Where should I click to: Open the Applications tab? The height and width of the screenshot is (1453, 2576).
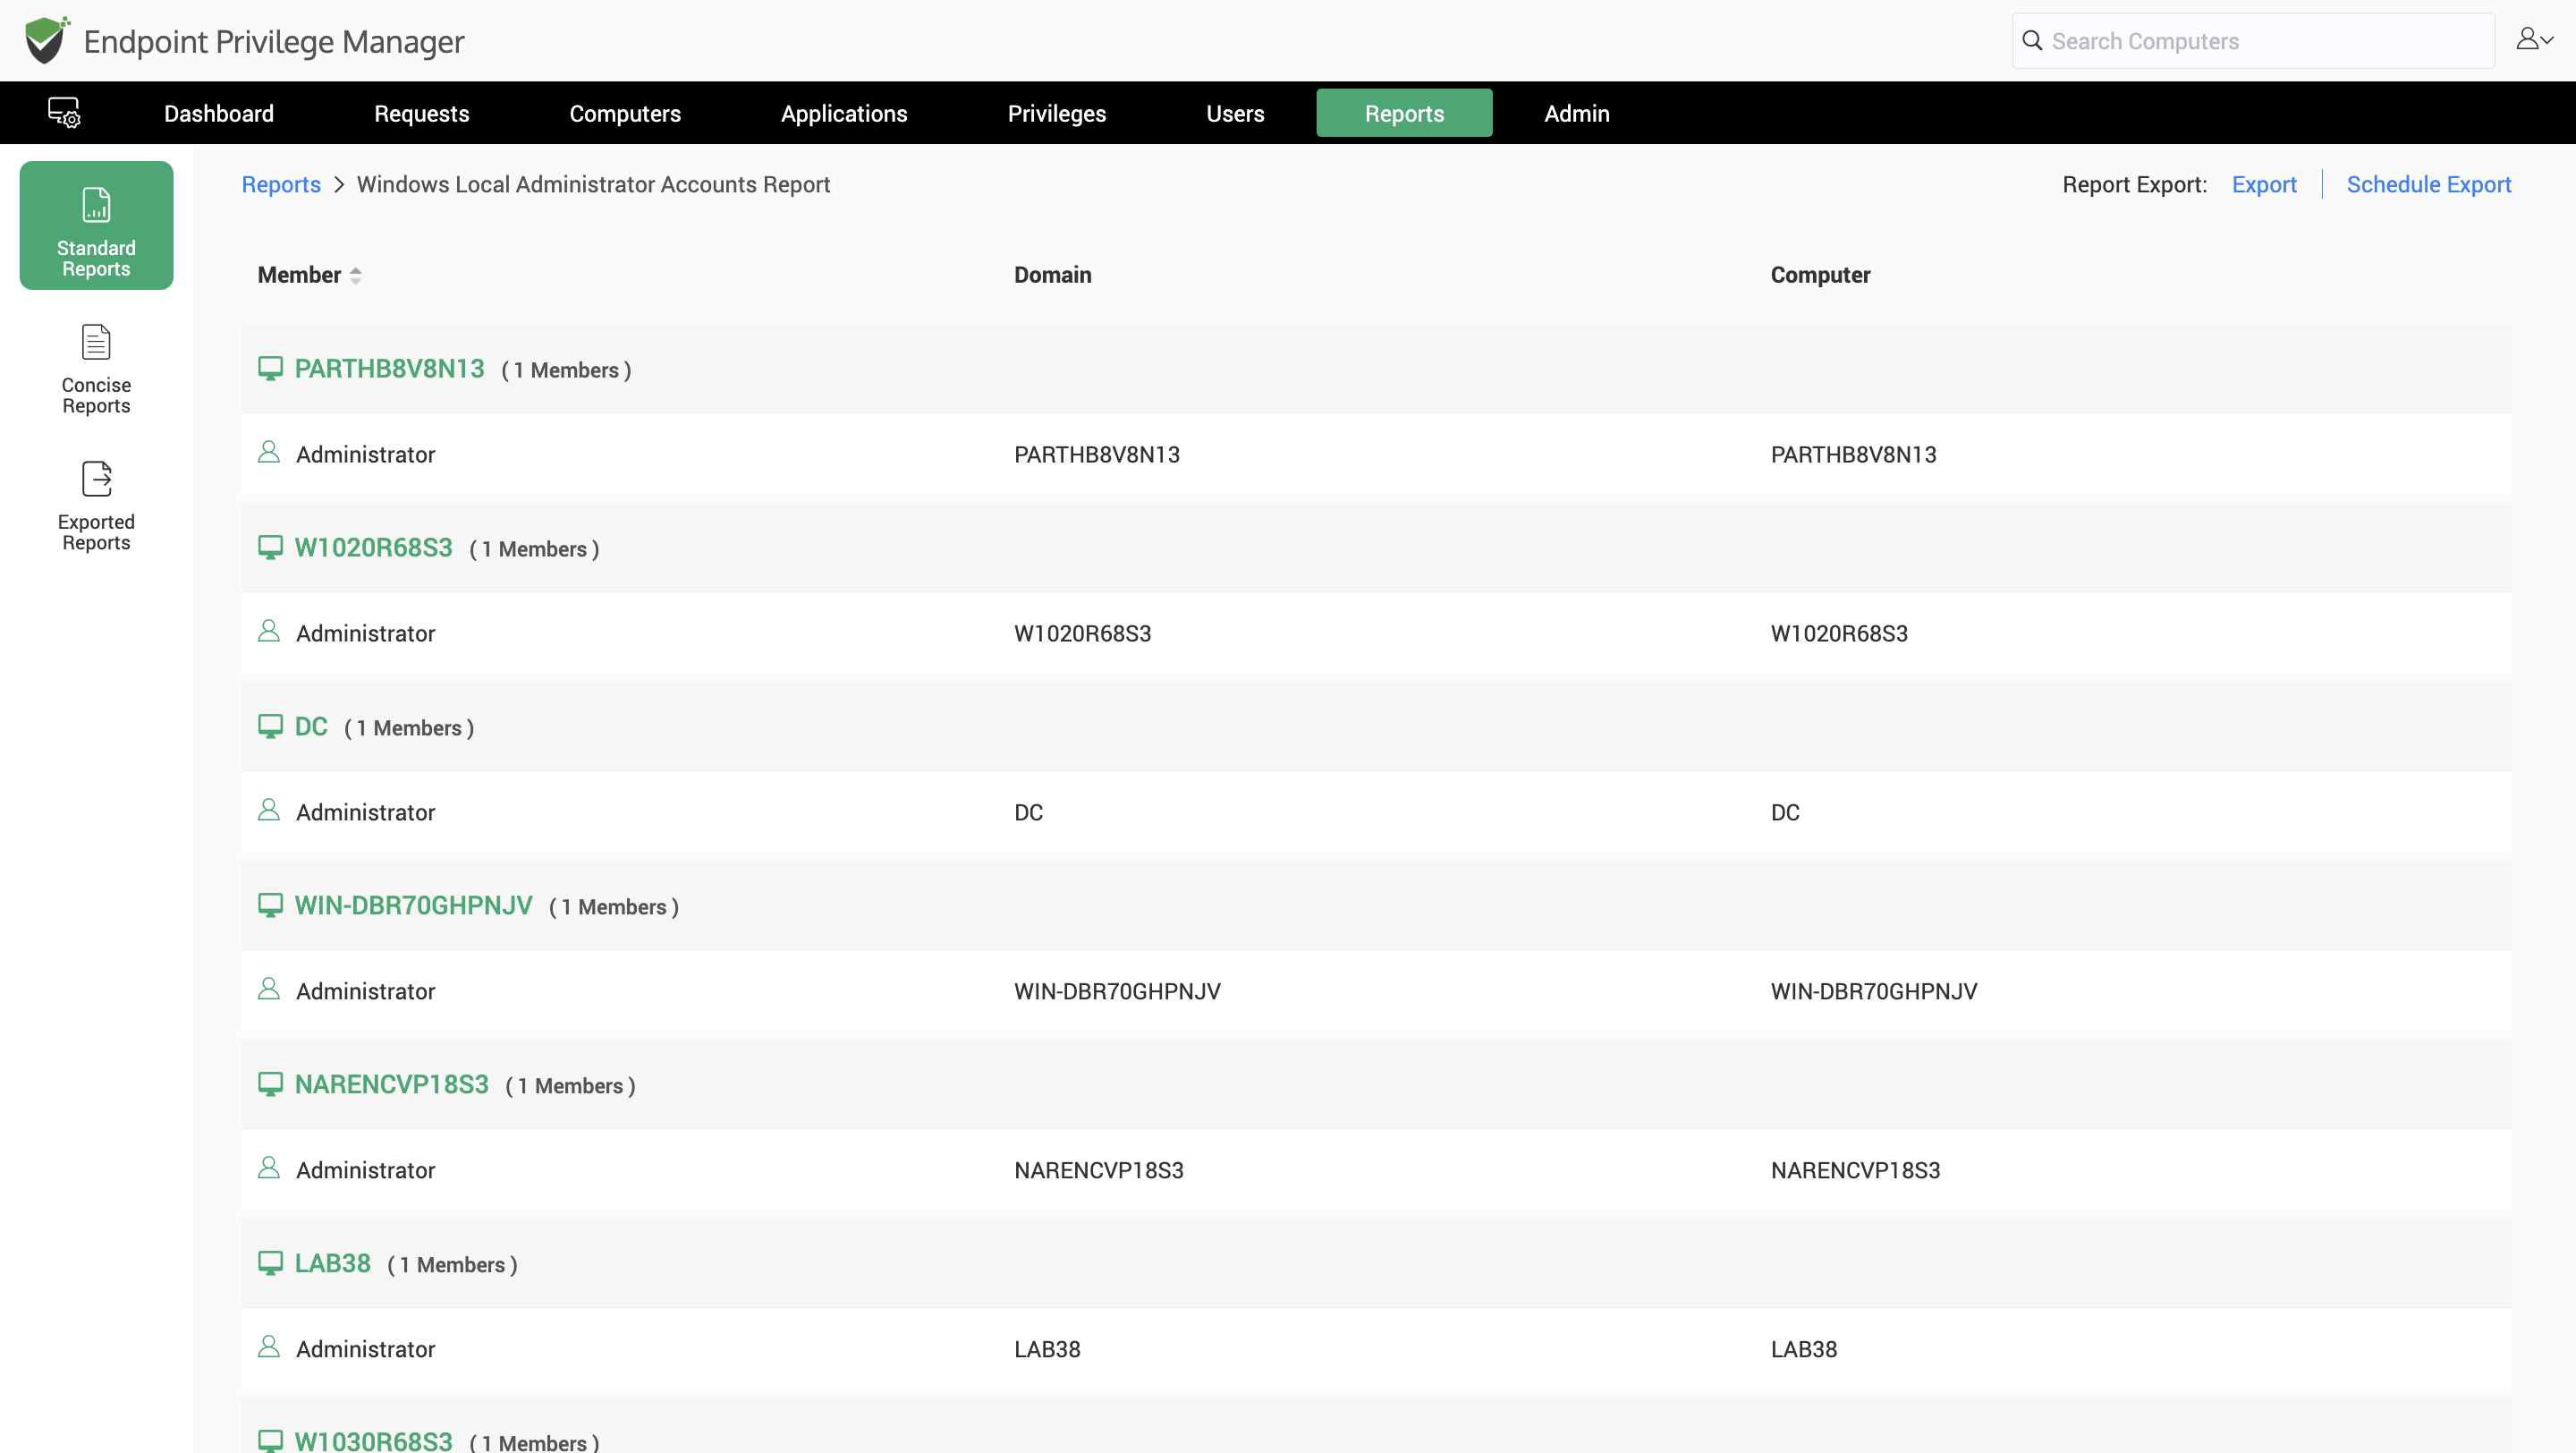click(x=844, y=113)
